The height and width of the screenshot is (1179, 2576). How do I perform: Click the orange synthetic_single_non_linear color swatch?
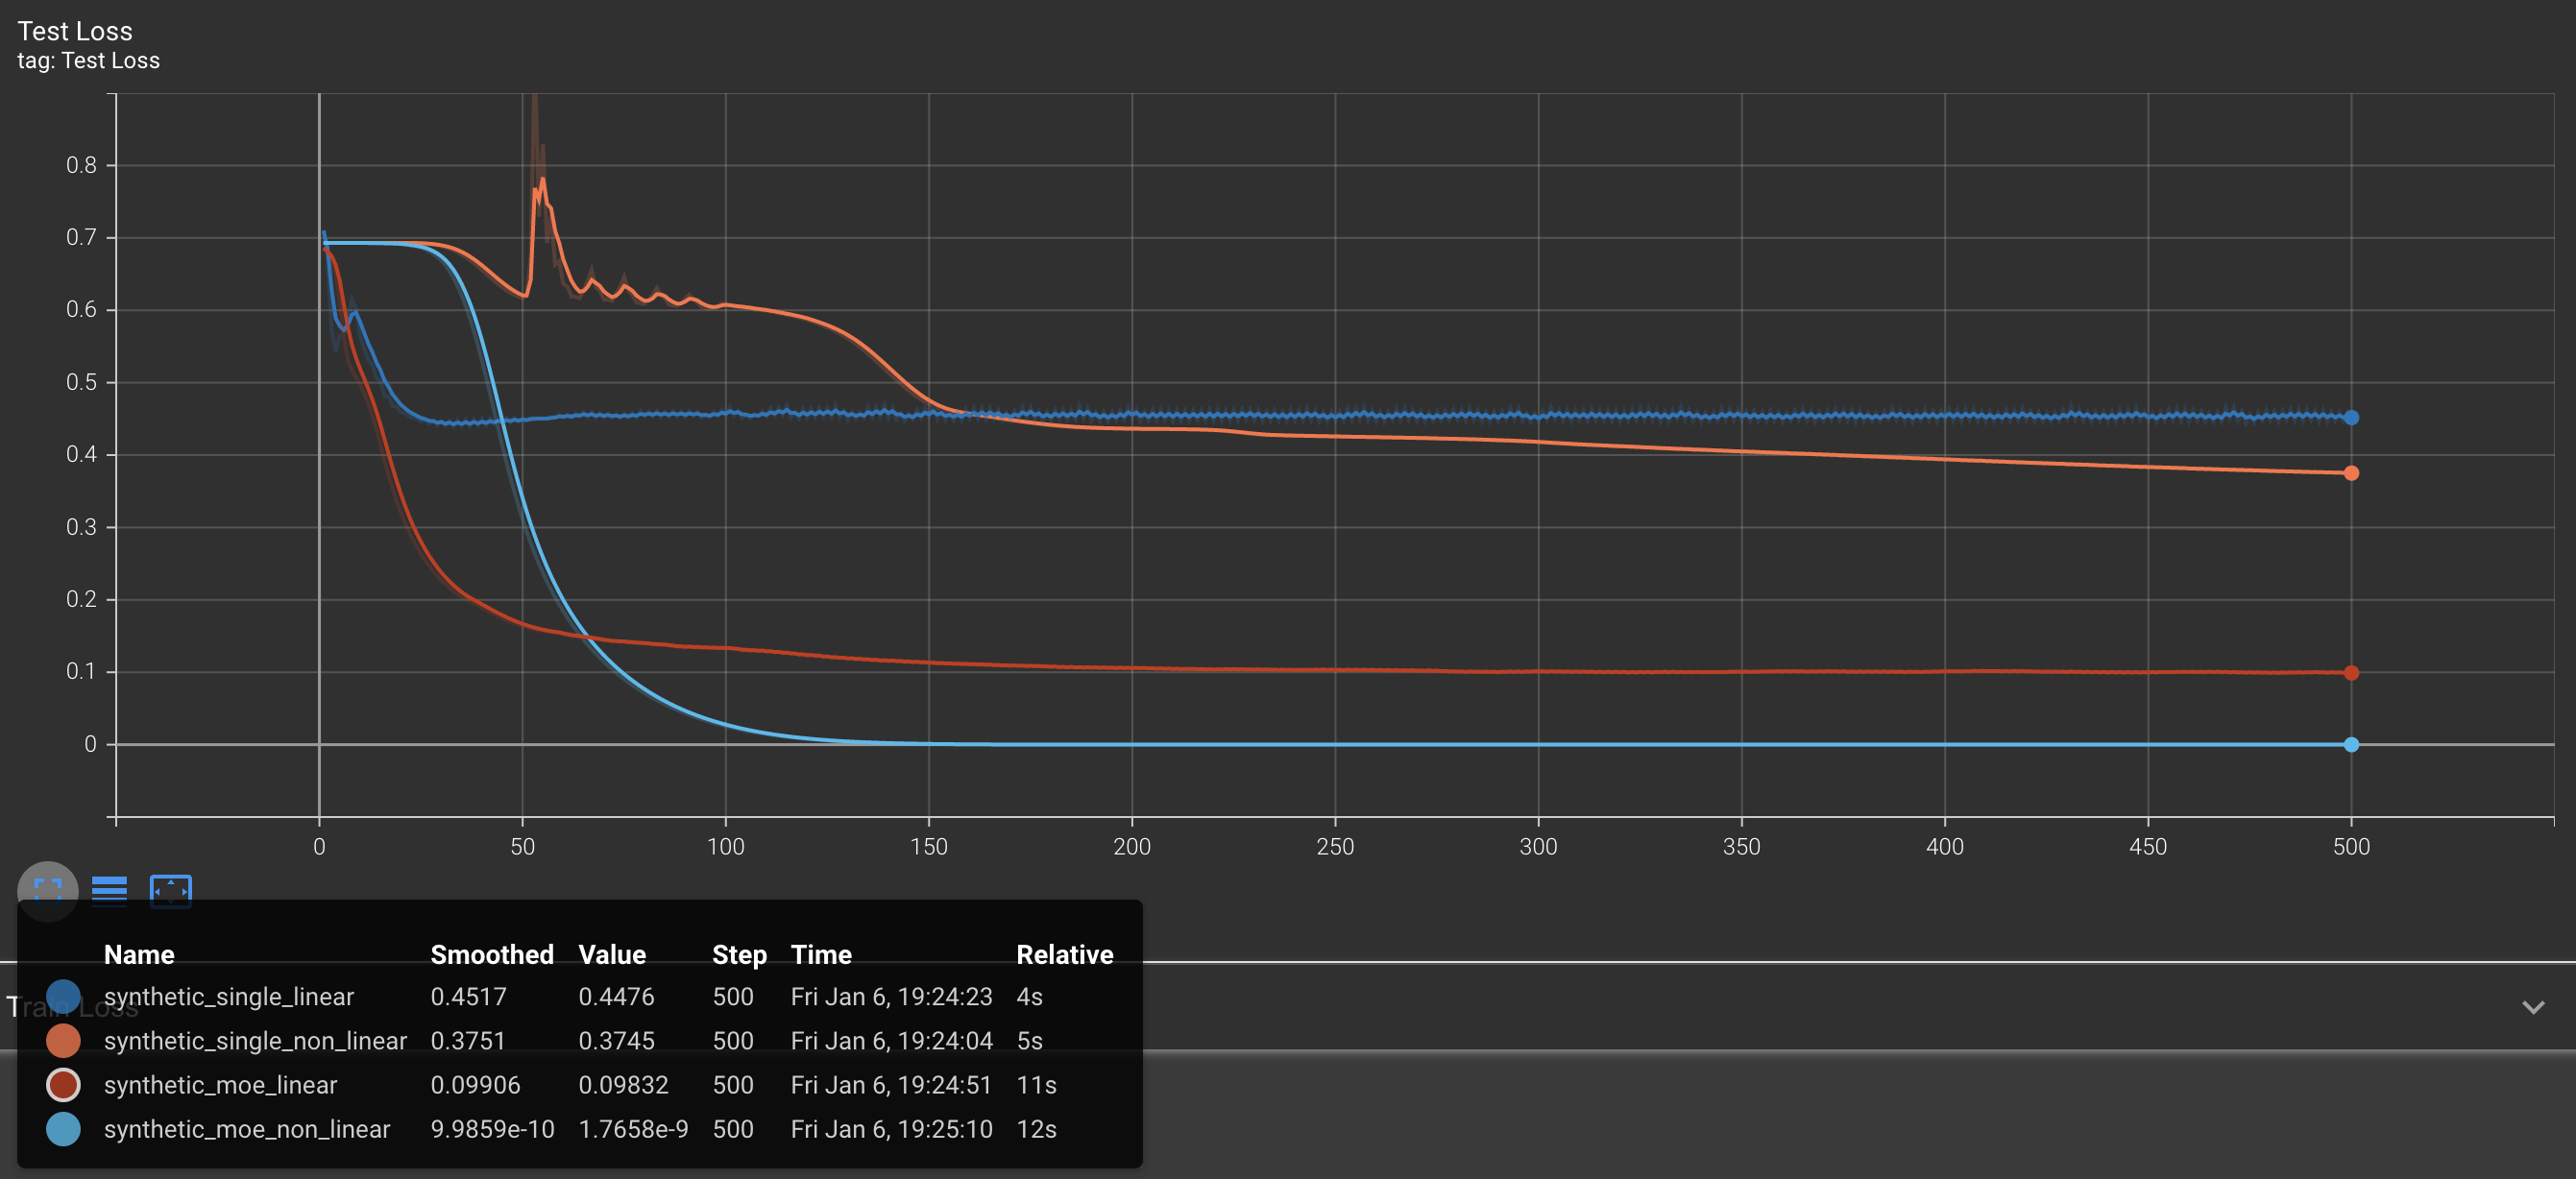tap(63, 1040)
